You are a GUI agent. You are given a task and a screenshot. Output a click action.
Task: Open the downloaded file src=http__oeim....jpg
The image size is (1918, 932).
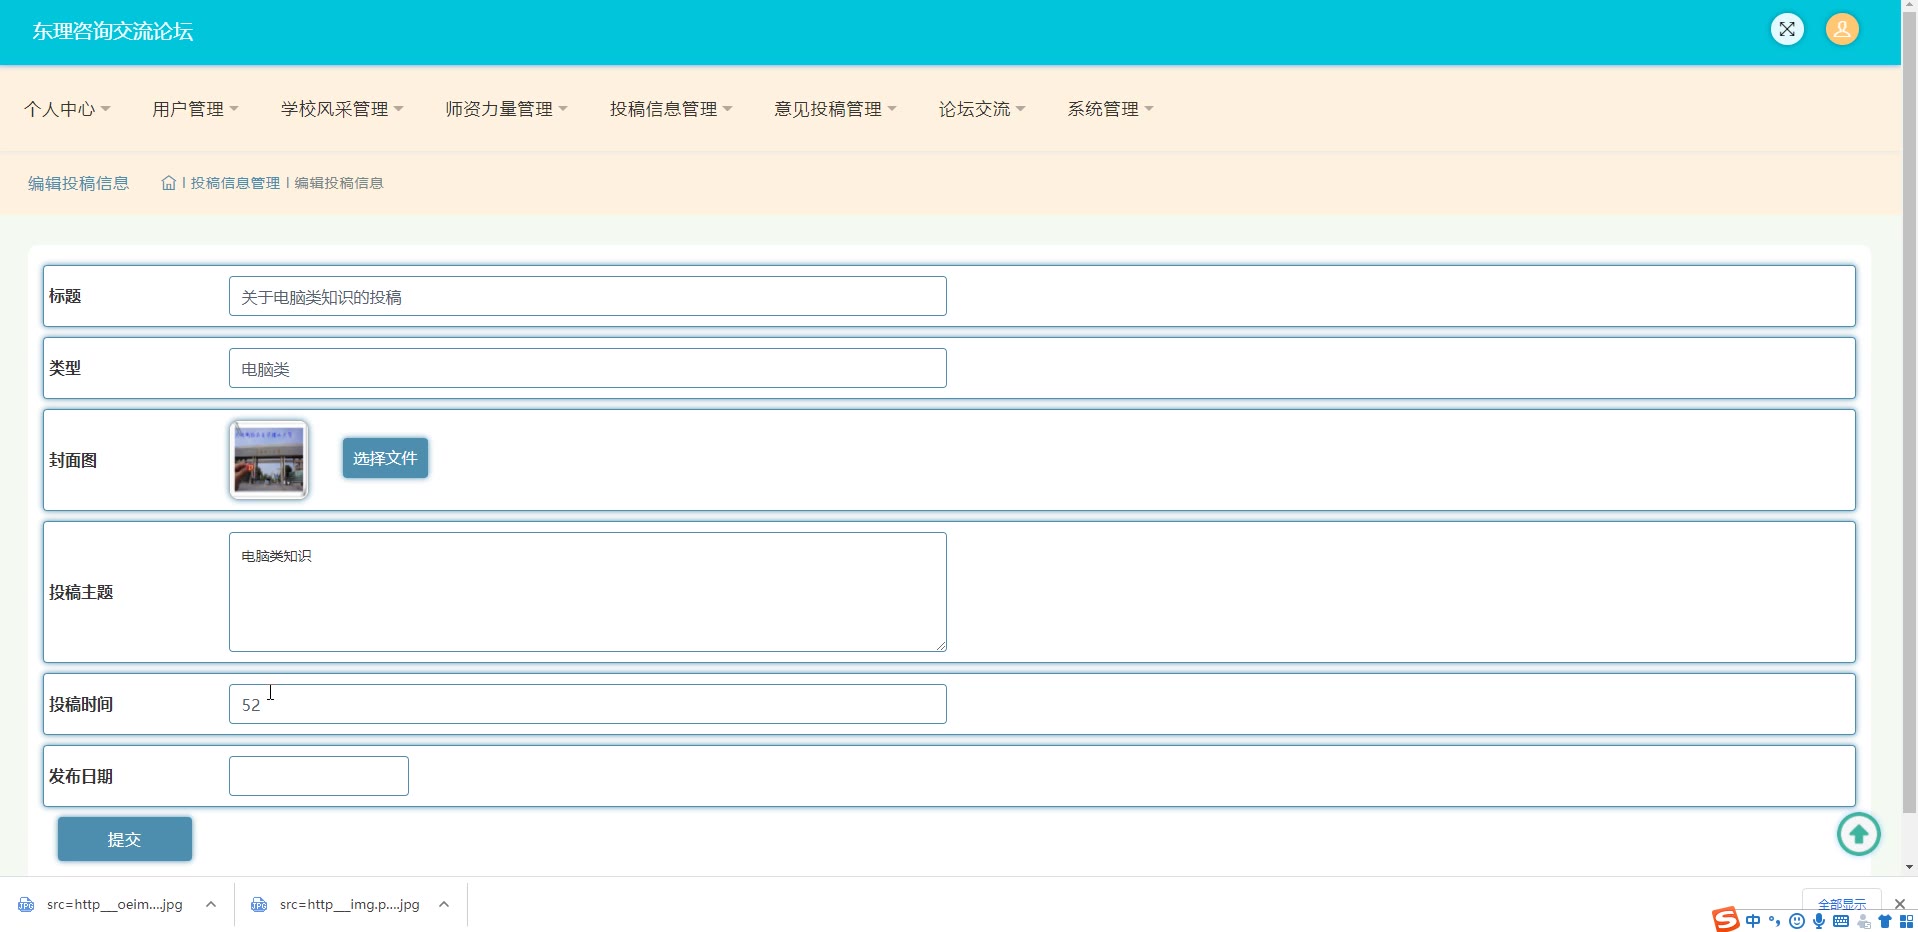101,904
